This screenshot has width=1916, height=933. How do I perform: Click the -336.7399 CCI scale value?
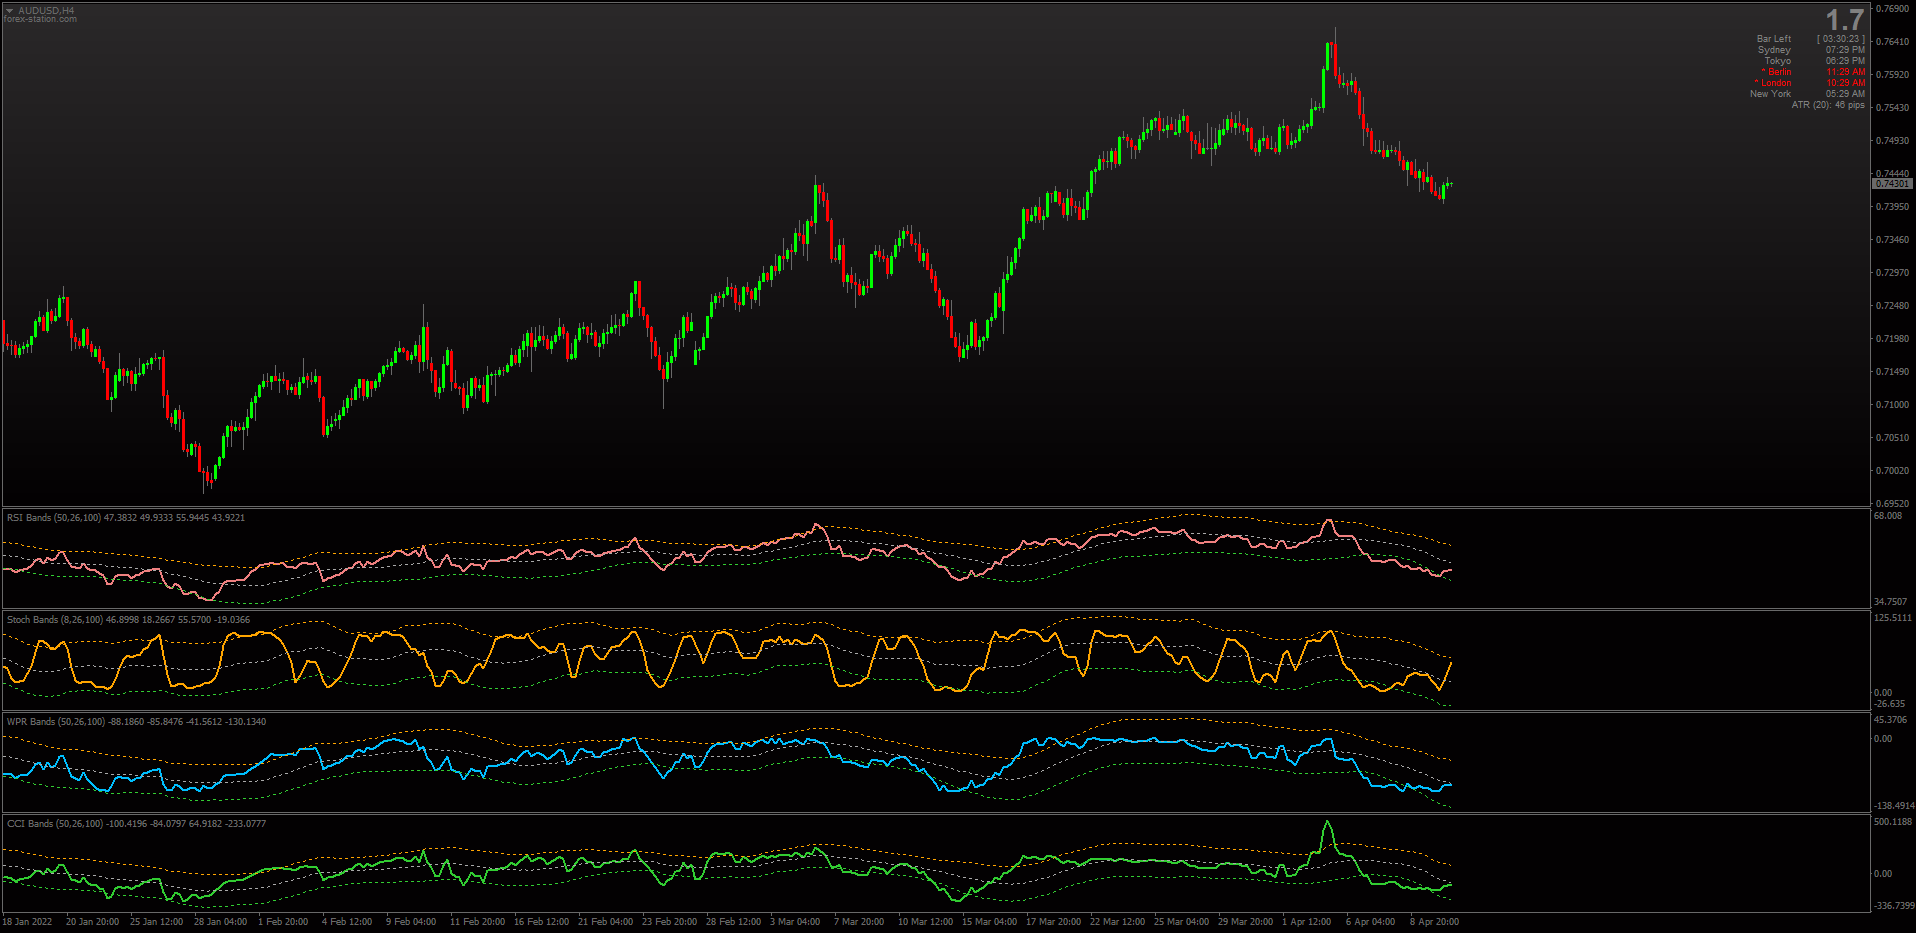click(x=1894, y=906)
